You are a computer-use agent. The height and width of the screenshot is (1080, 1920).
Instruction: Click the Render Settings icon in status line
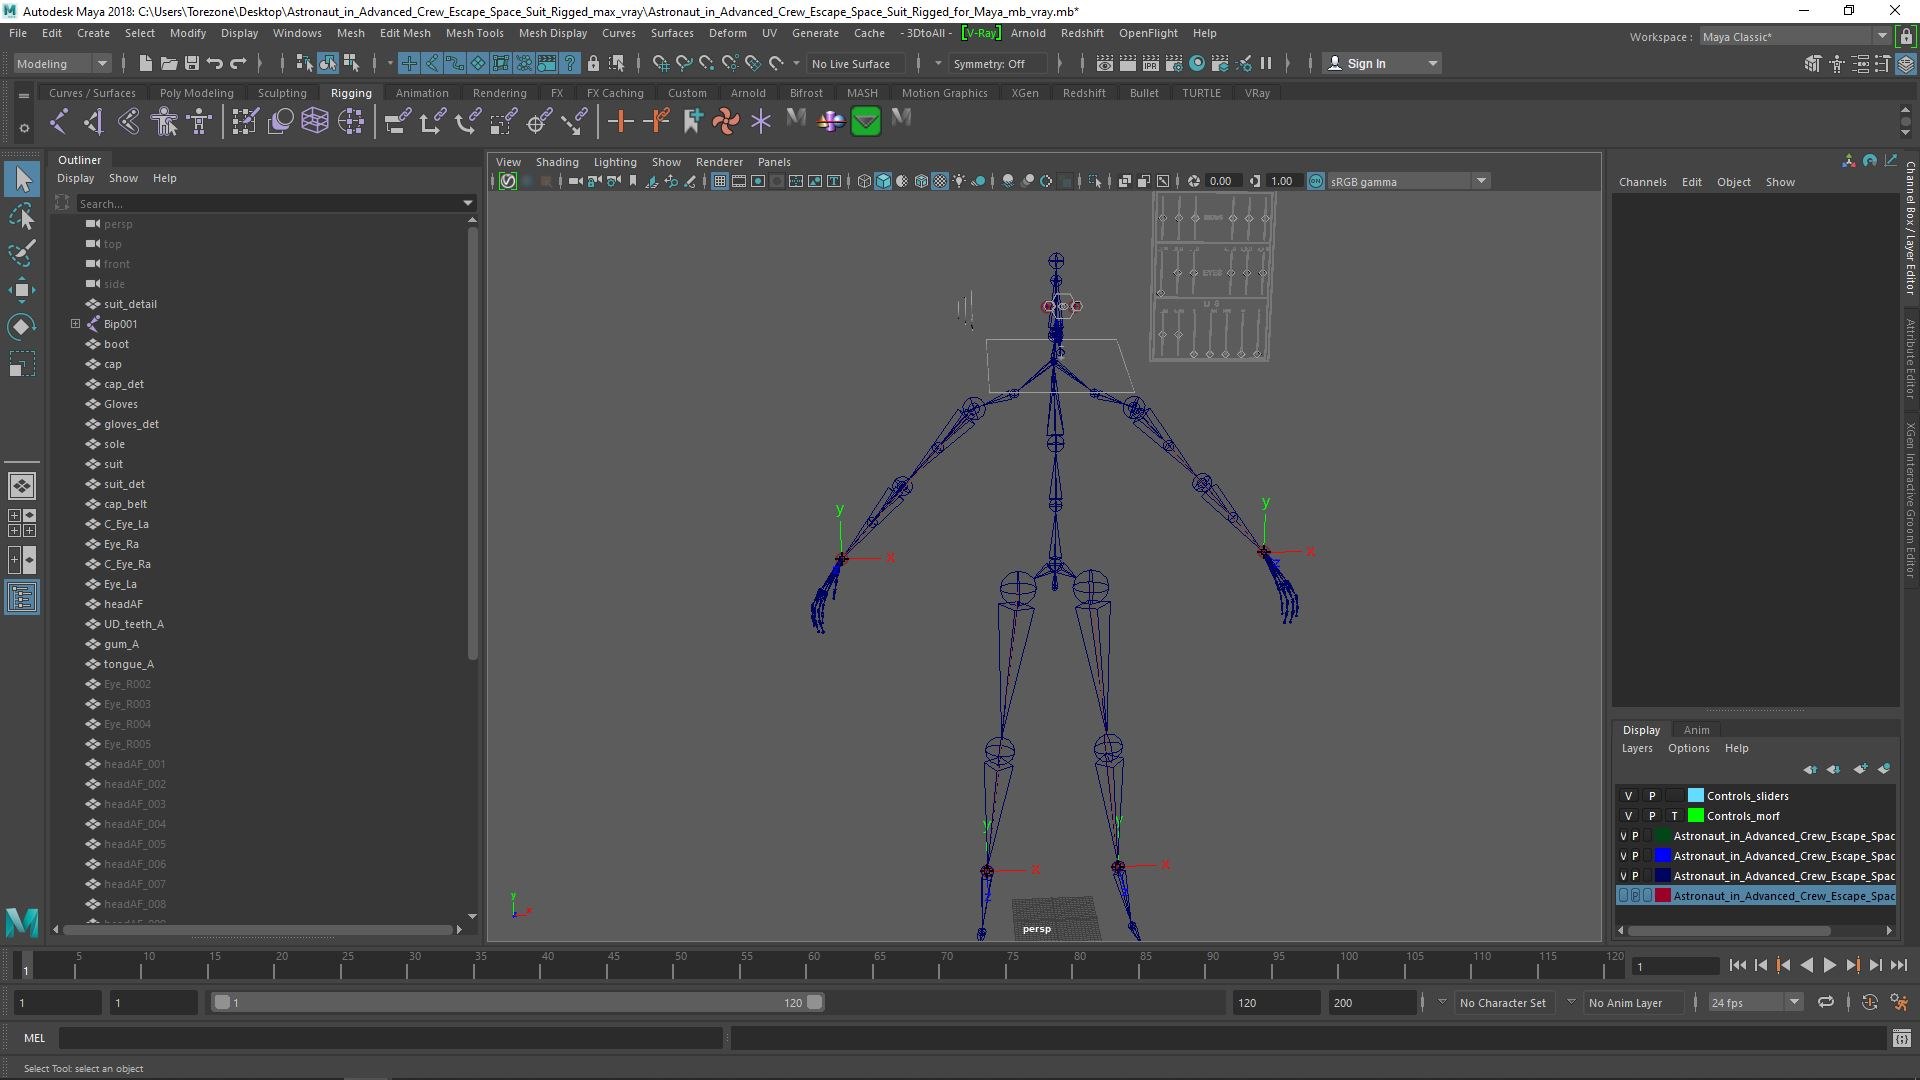[1174, 64]
